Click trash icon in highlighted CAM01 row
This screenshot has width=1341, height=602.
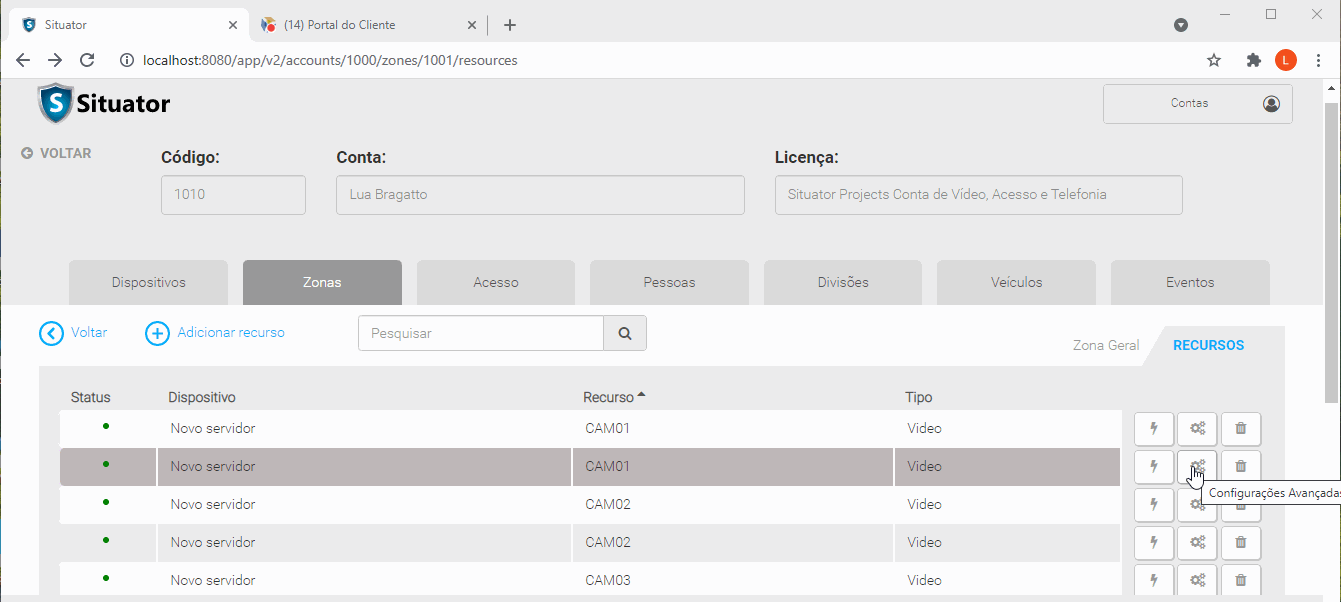click(1241, 466)
